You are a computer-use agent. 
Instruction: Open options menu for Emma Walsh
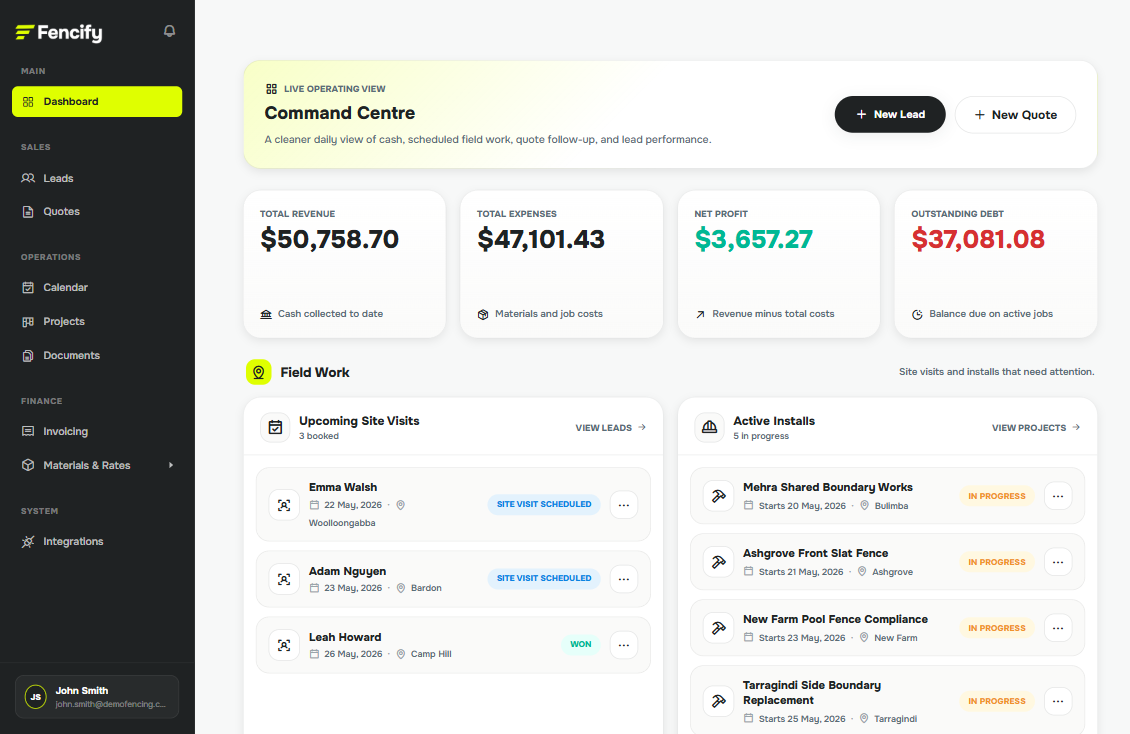pos(624,505)
